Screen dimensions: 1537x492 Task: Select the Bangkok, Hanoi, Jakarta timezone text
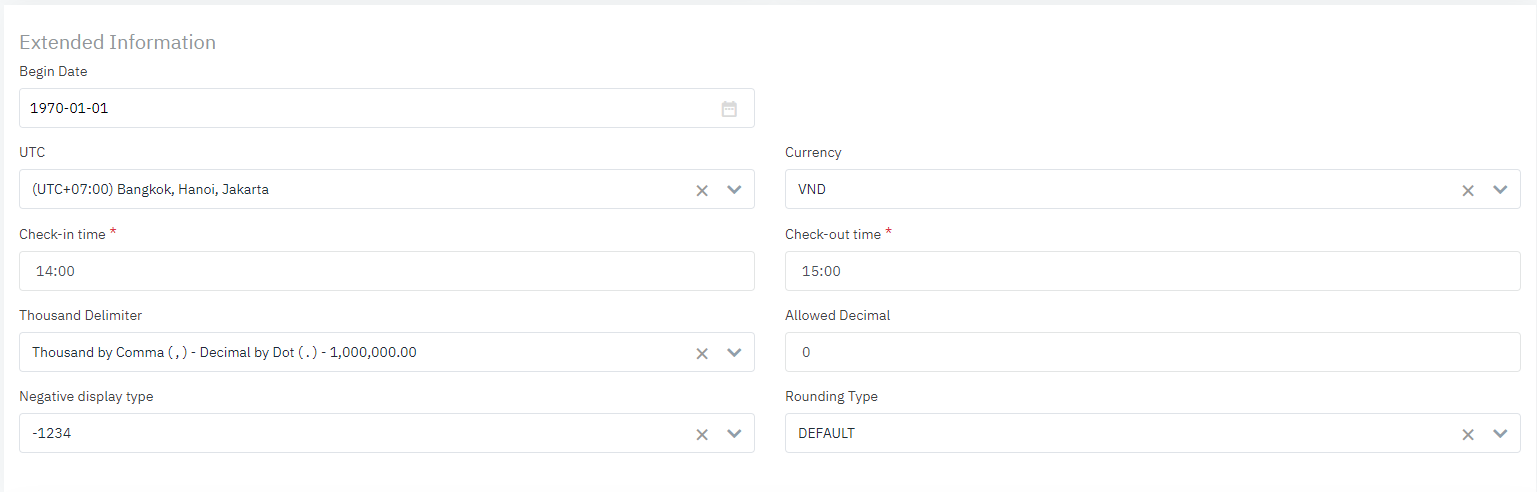coord(150,189)
